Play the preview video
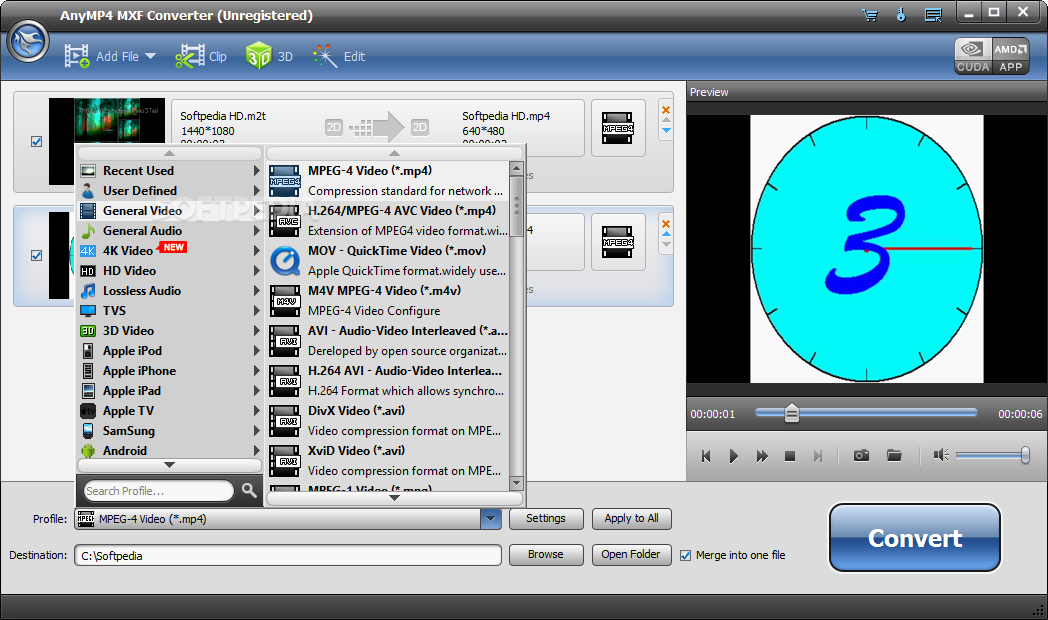This screenshot has height=620, width=1048. coord(733,456)
